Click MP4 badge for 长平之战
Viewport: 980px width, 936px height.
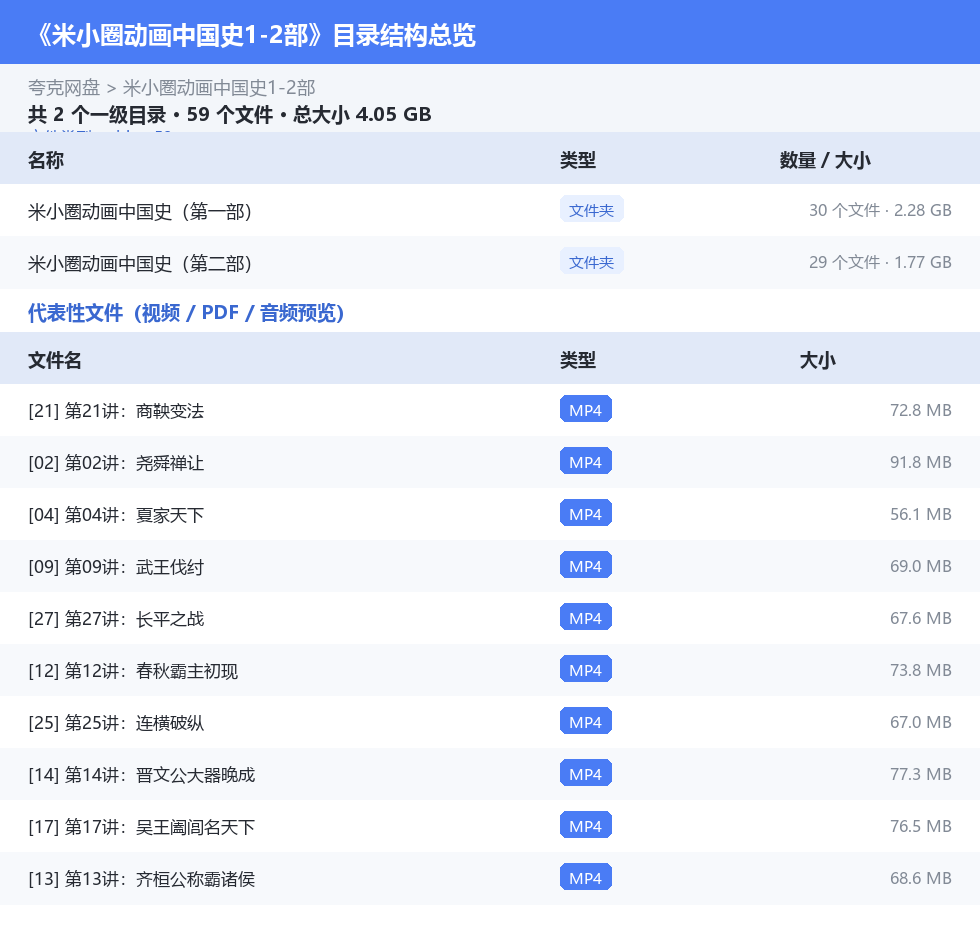[586, 617]
